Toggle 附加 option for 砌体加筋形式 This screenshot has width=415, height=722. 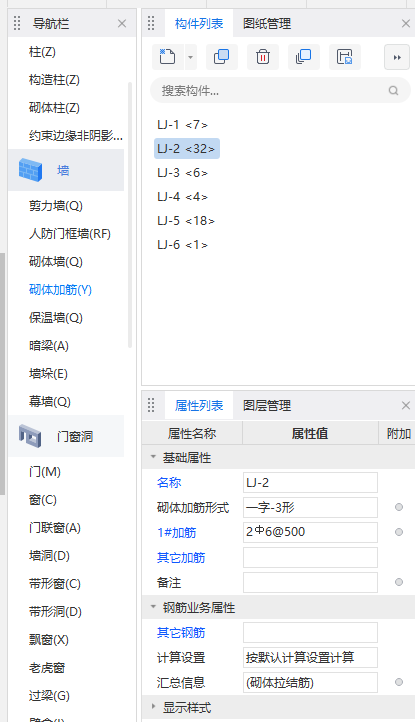tap(399, 507)
